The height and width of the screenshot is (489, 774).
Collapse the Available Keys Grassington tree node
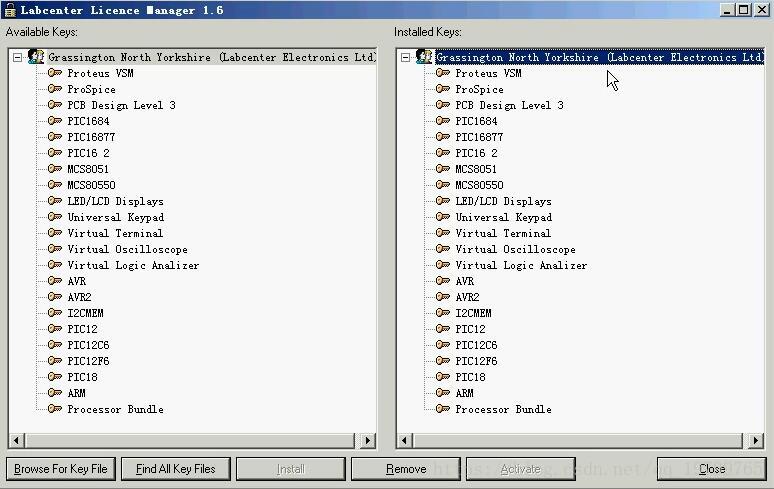17,57
